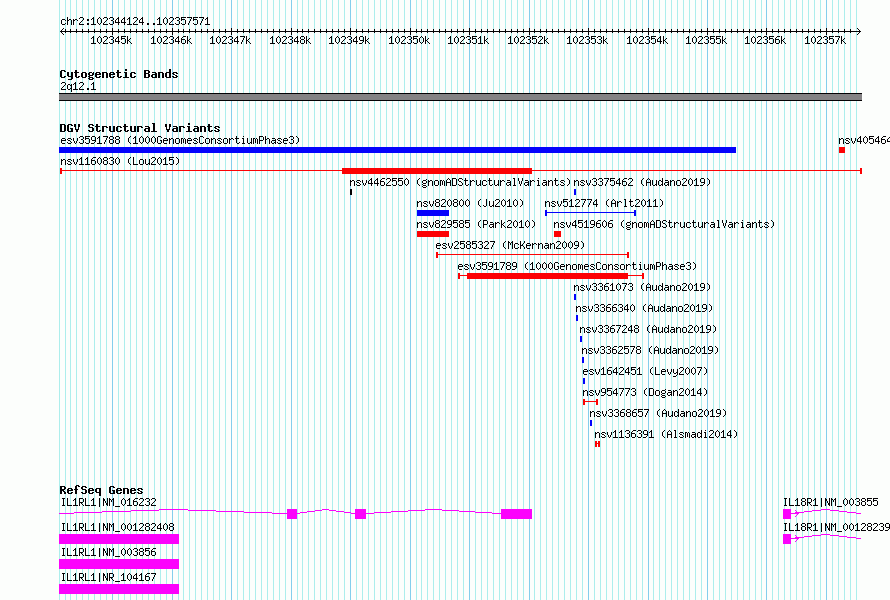Open the esv3591788 (1000GenomesConsortiumPhase3) variant label
The width and height of the screenshot is (890, 600).
[180, 140]
